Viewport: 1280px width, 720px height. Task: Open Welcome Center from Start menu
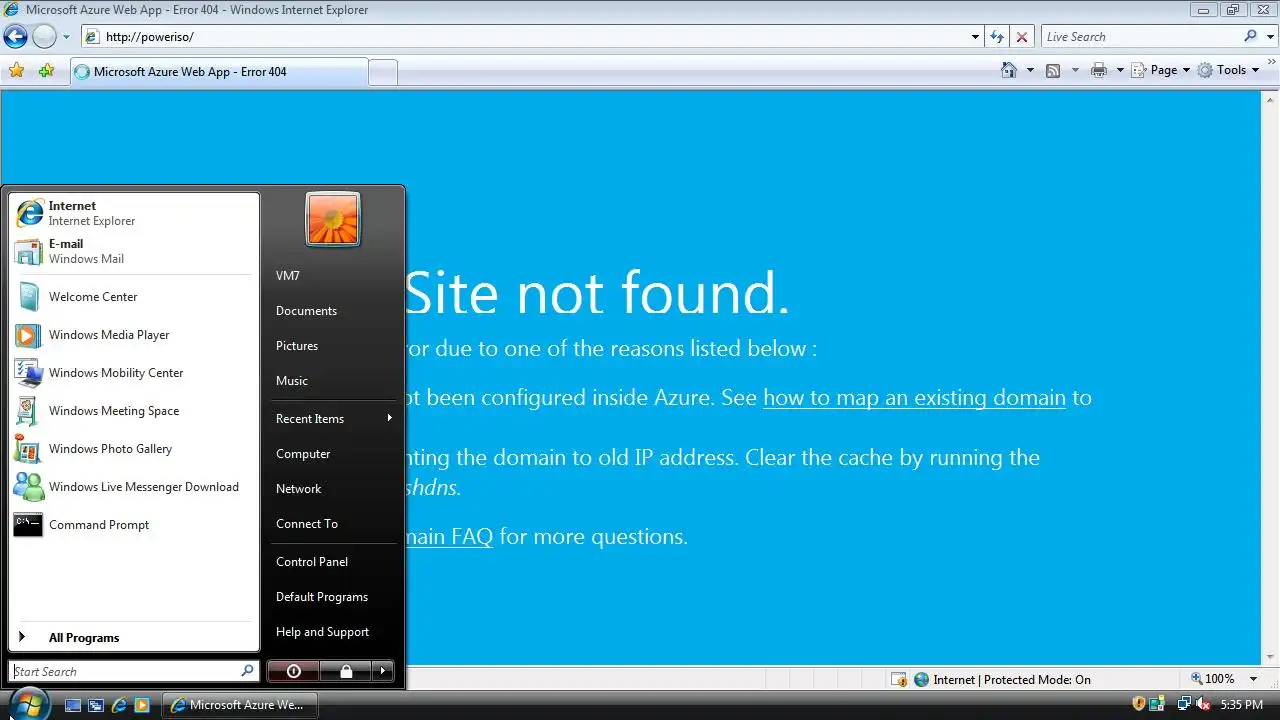[134, 297]
